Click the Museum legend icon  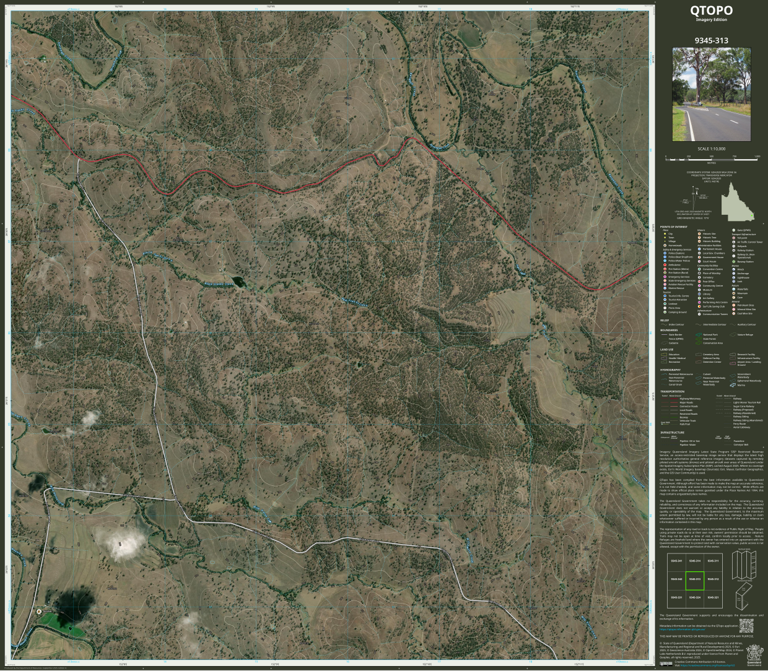(699, 290)
